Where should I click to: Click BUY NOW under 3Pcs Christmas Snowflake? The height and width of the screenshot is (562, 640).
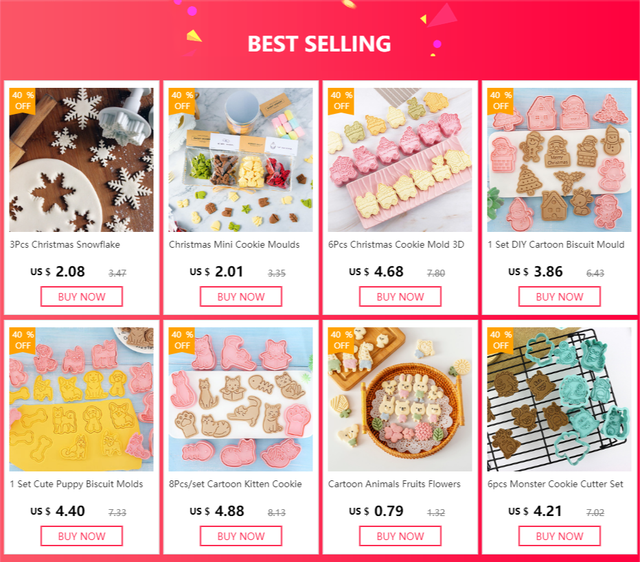(x=81, y=296)
